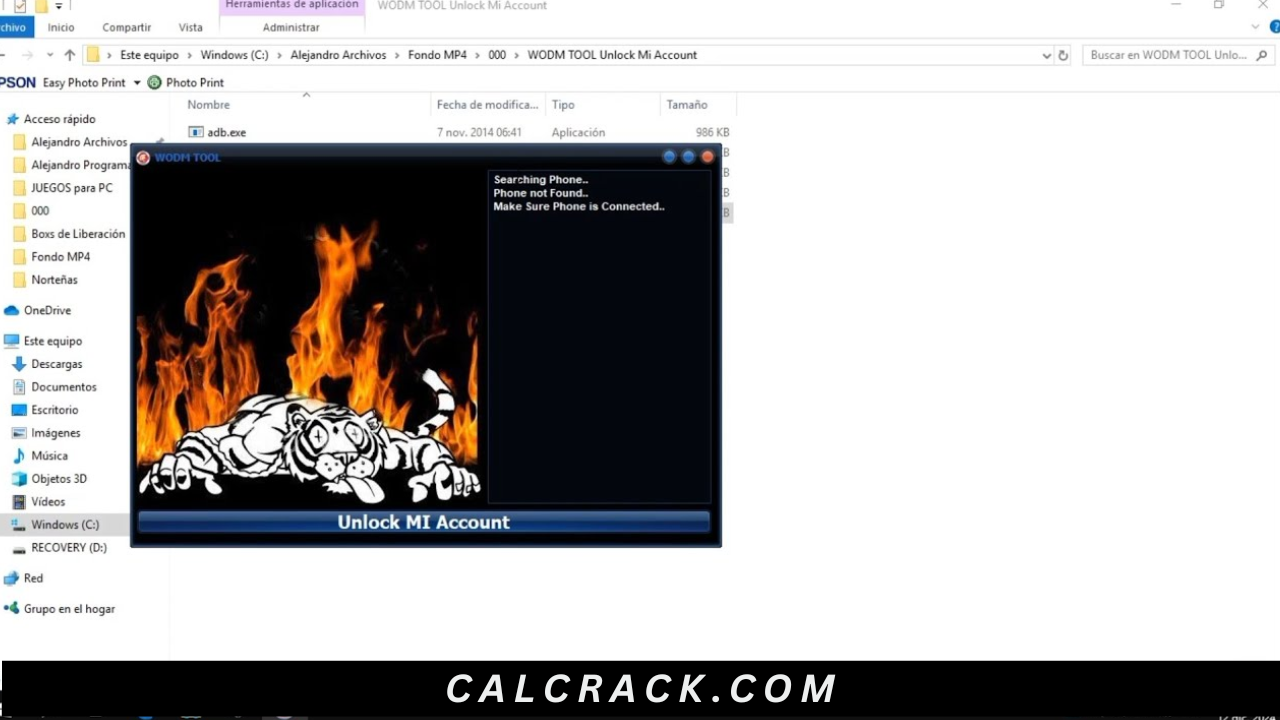
Task: Click Fondo MP4 in the address breadcrumb
Action: pos(437,55)
